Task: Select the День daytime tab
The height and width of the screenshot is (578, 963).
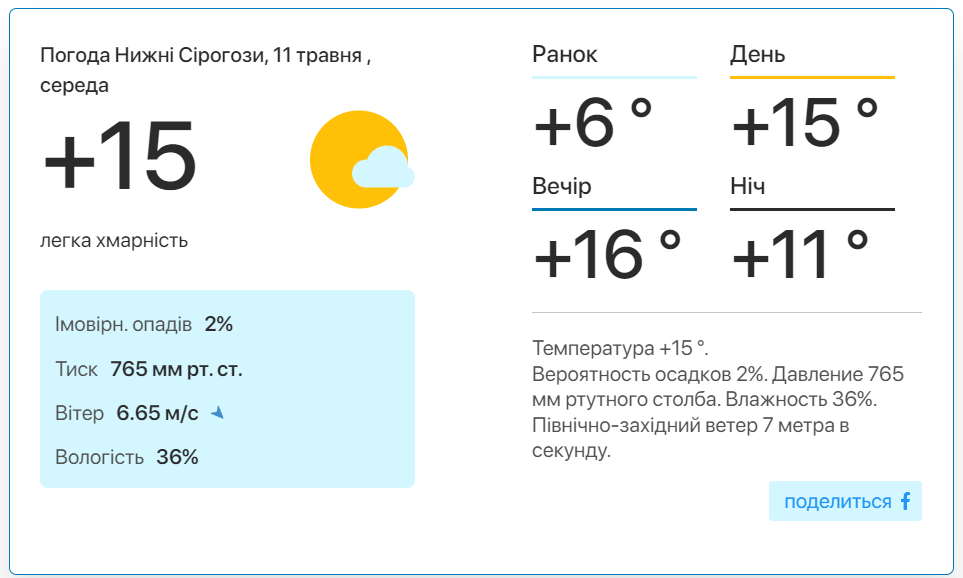Action: [x=757, y=55]
